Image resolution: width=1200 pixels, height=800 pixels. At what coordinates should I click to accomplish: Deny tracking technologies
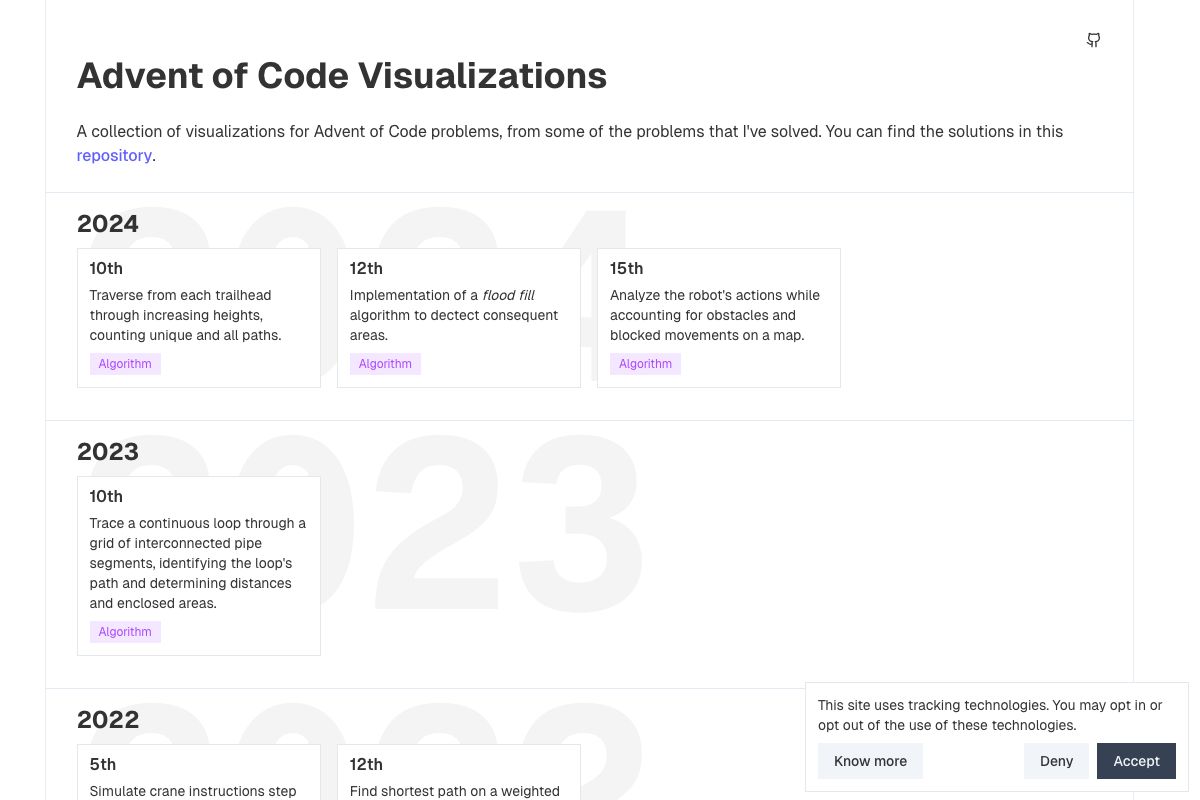pos(1056,761)
